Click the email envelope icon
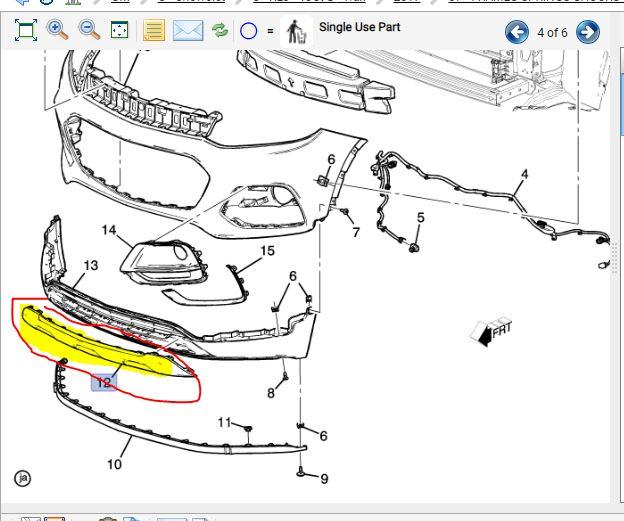The height and width of the screenshot is (521, 624). point(187,31)
